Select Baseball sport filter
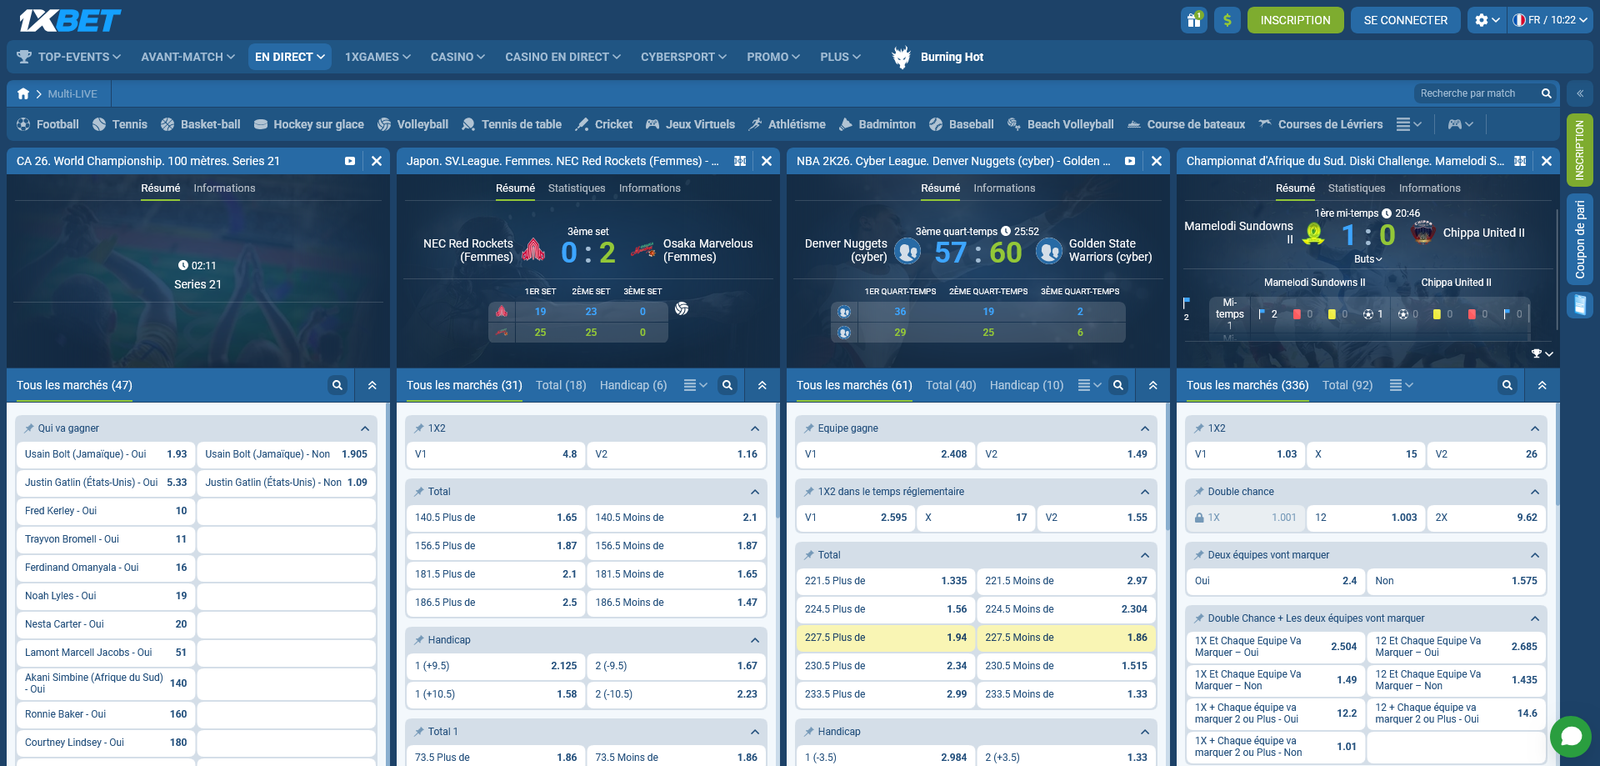Viewport: 1600px width, 766px height. 961,125
